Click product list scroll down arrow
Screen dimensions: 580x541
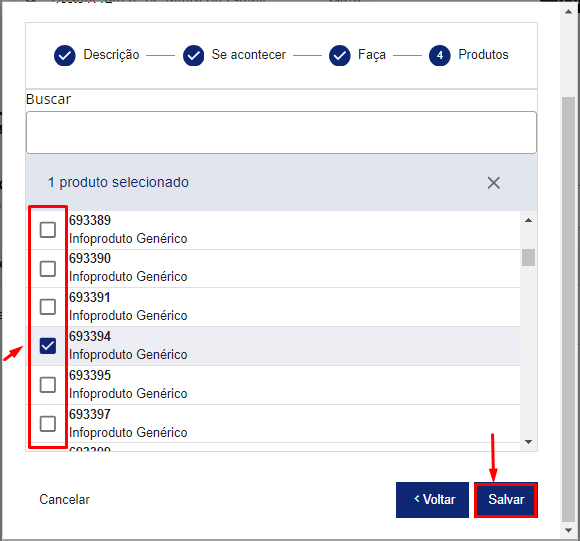click(x=529, y=442)
